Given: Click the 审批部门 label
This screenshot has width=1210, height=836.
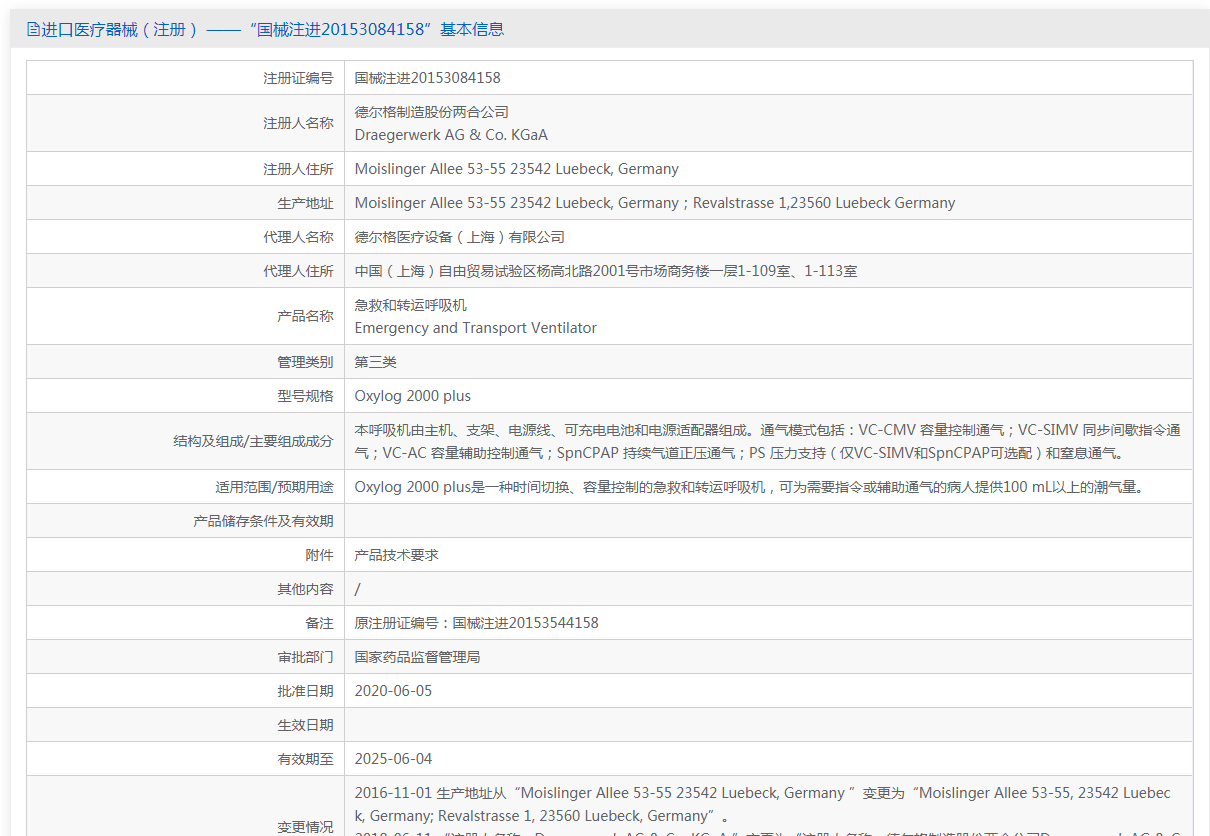Looking at the screenshot, I should point(306,657).
